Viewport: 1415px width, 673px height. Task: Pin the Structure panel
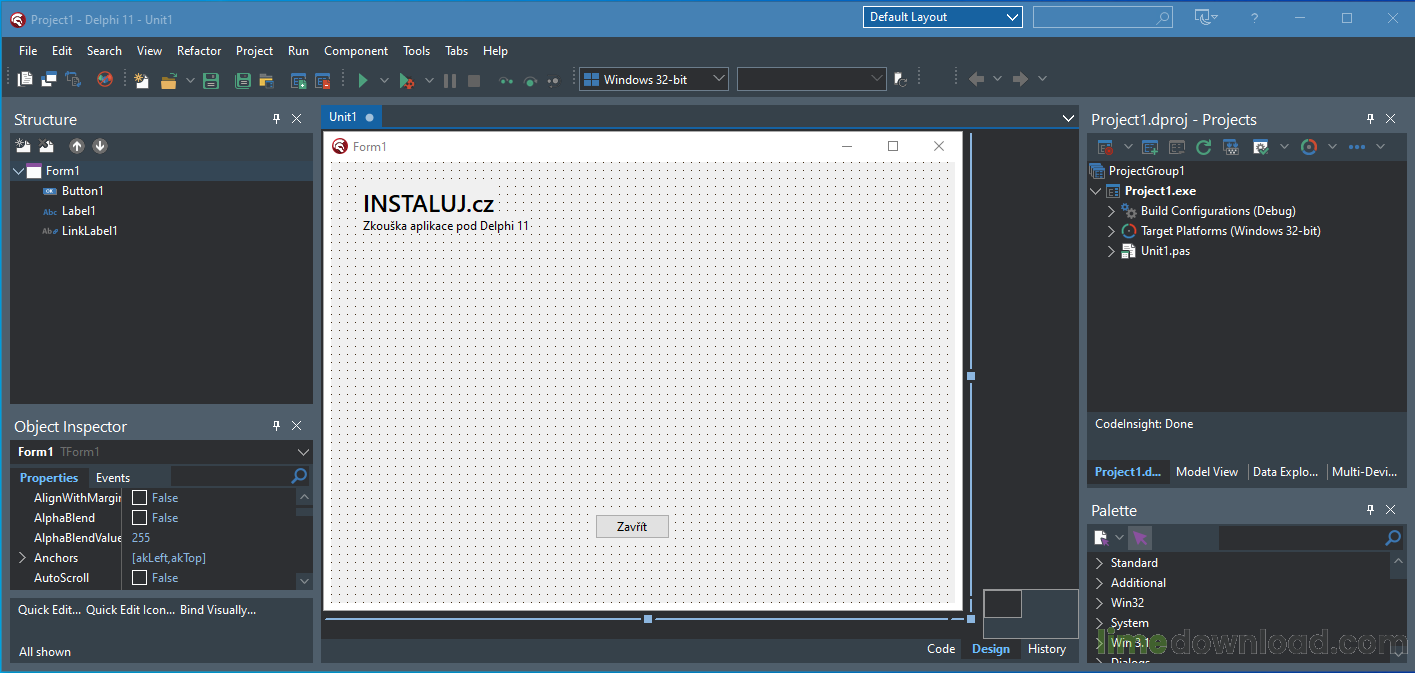(x=277, y=119)
